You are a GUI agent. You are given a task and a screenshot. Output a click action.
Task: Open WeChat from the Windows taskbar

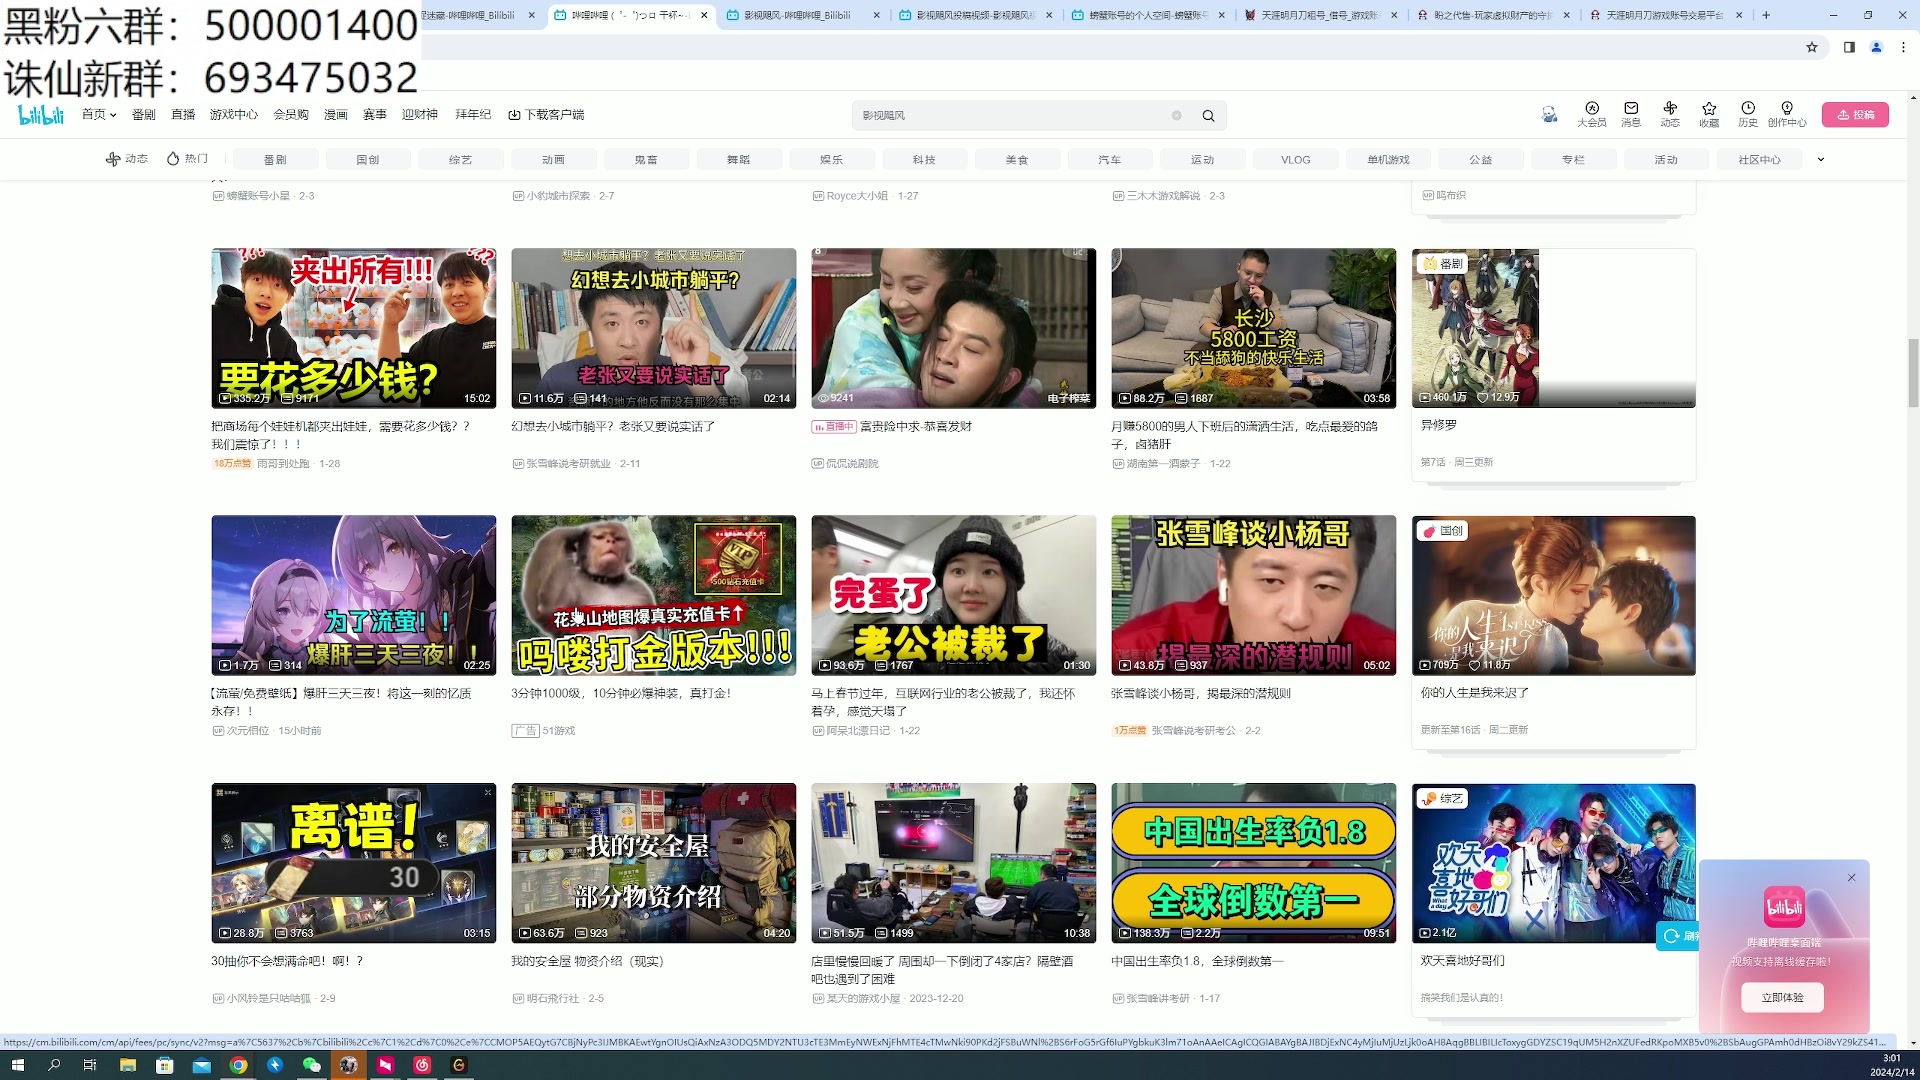(312, 1065)
